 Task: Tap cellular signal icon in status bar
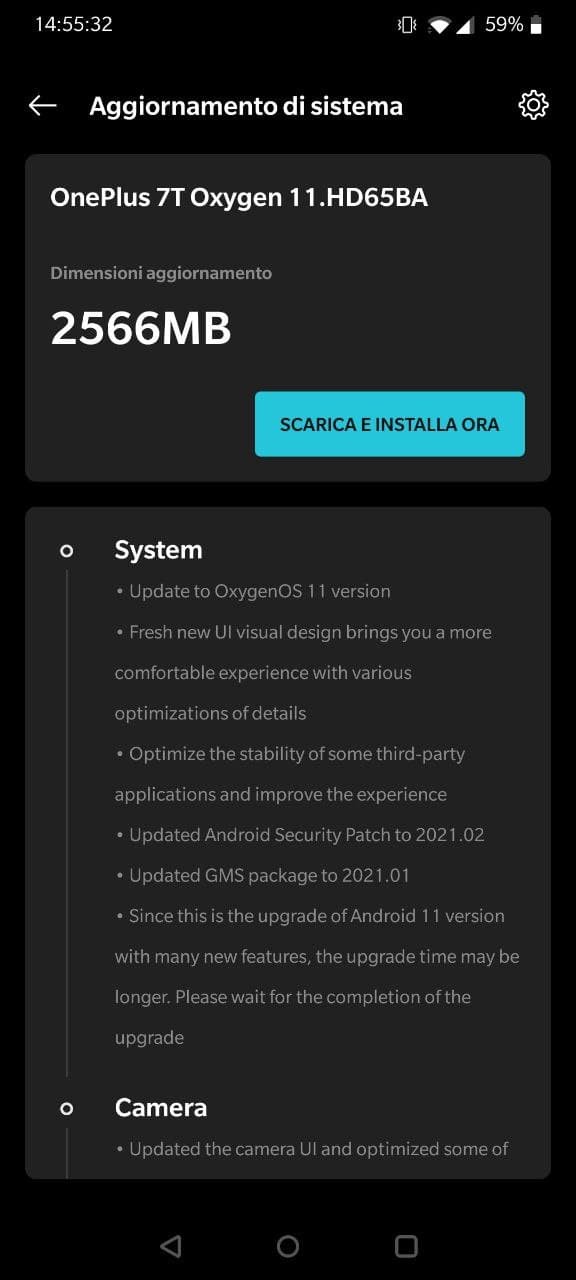(465, 25)
